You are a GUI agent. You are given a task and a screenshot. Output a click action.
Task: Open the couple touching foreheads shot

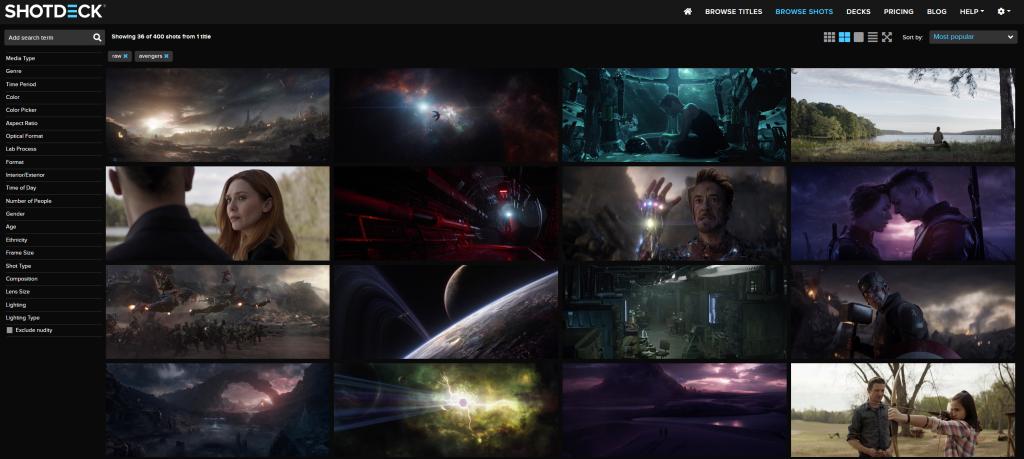click(x=903, y=214)
